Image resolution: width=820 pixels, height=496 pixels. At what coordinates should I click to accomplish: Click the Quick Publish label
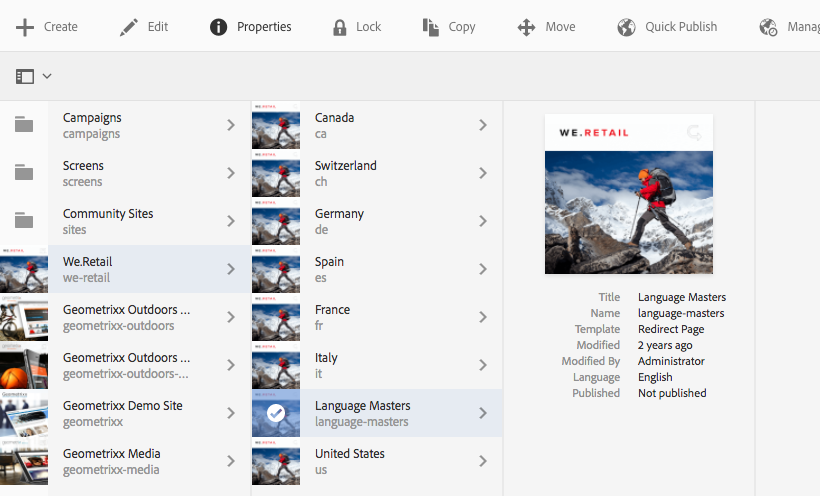681,27
